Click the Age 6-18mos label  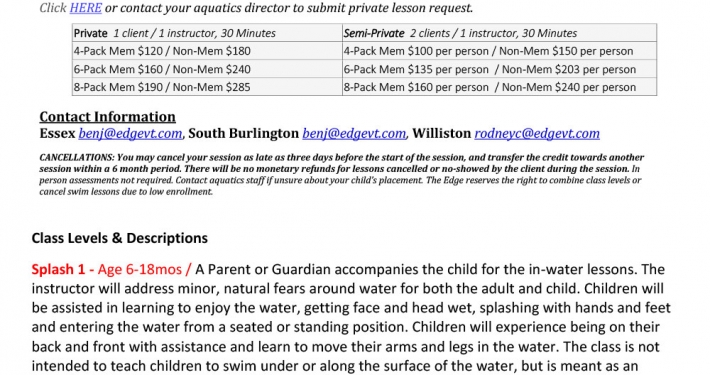140,269
